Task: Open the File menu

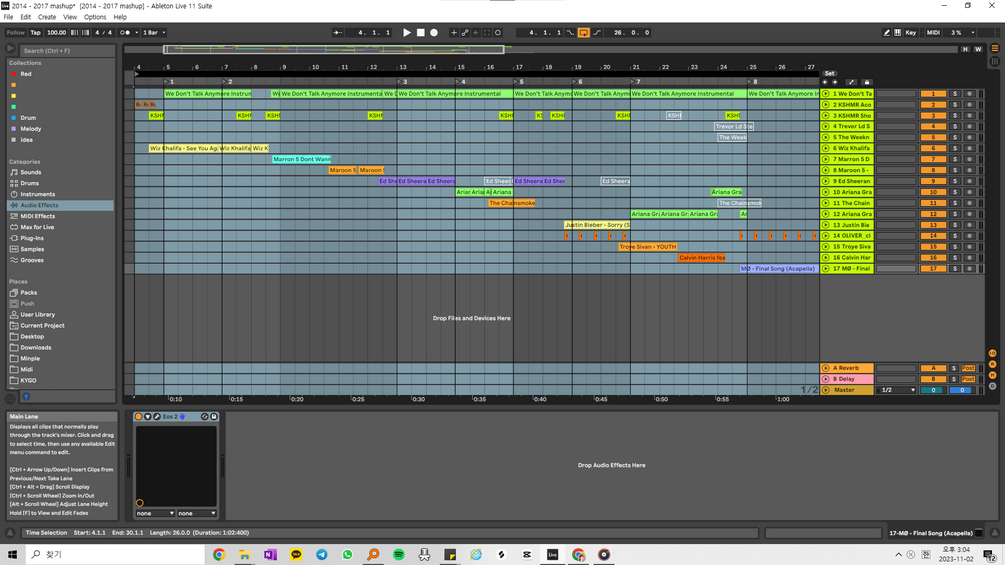Action: click(x=8, y=17)
